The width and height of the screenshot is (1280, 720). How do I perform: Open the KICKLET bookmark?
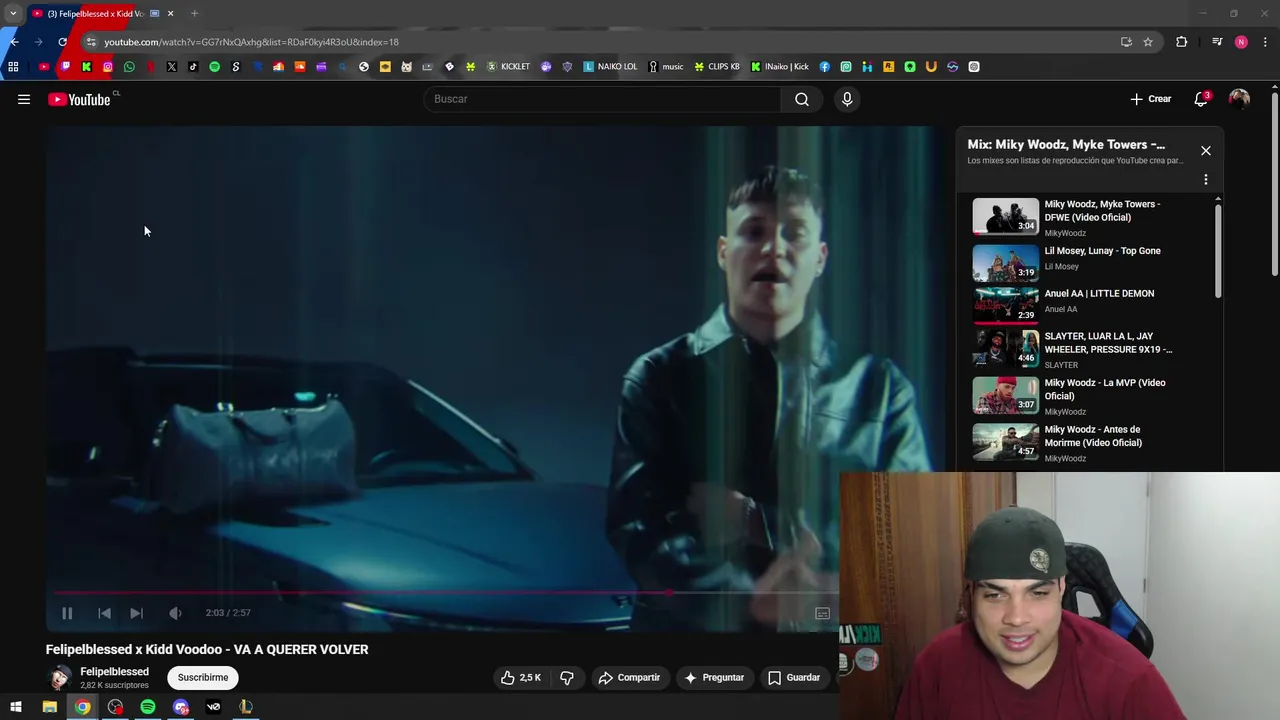(x=508, y=67)
